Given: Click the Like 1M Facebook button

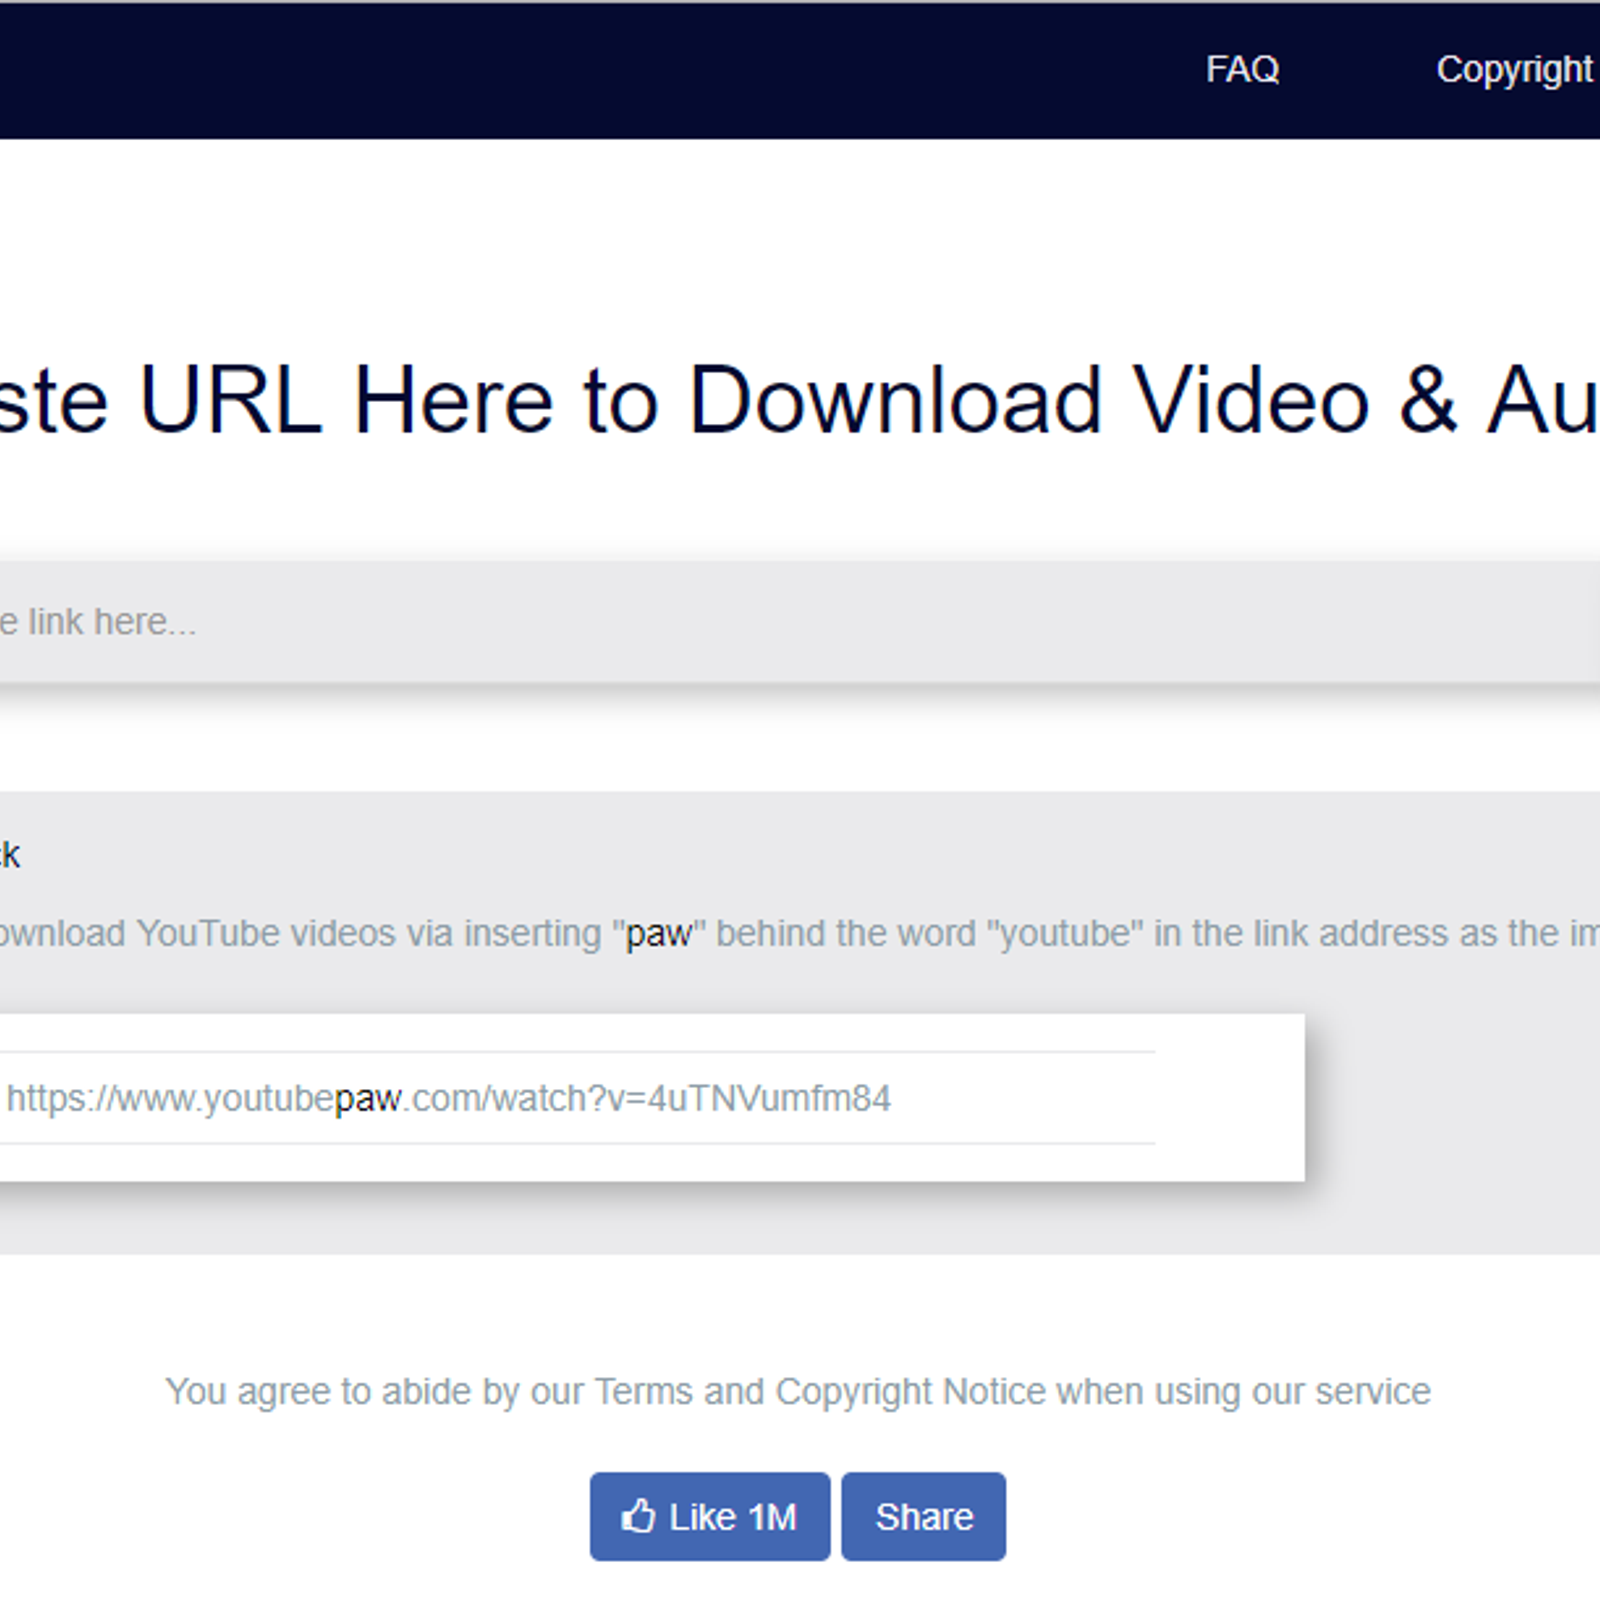Looking at the screenshot, I should tap(710, 1516).
